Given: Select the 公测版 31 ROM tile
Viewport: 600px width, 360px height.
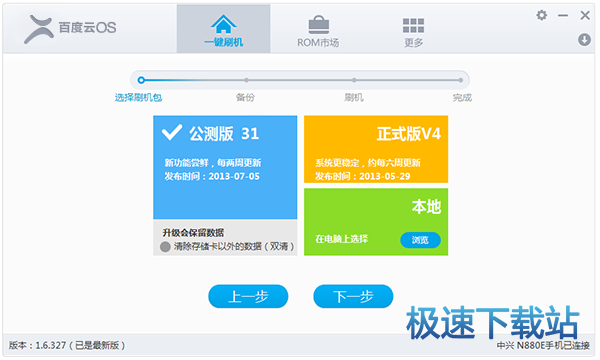Looking at the screenshot, I should [x=225, y=167].
